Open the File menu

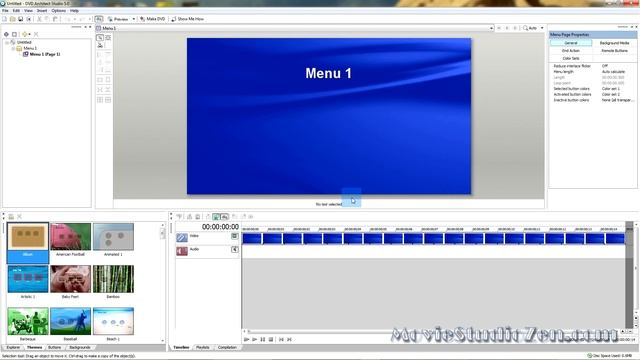pos(5,11)
